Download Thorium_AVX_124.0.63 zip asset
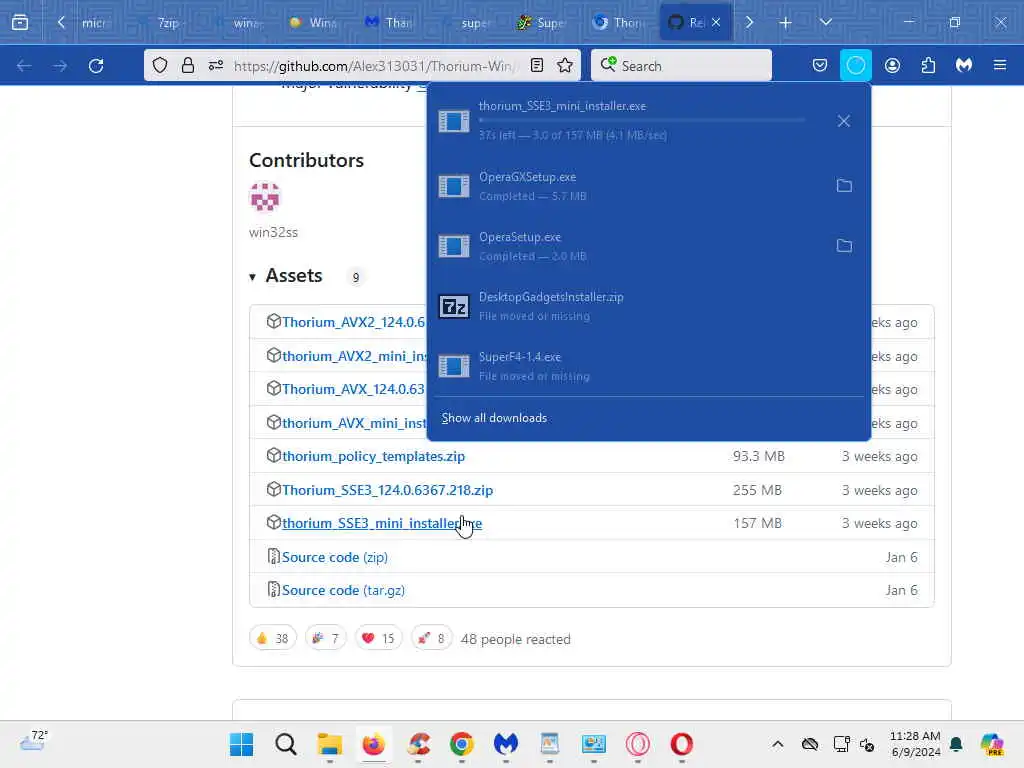 point(353,389)
